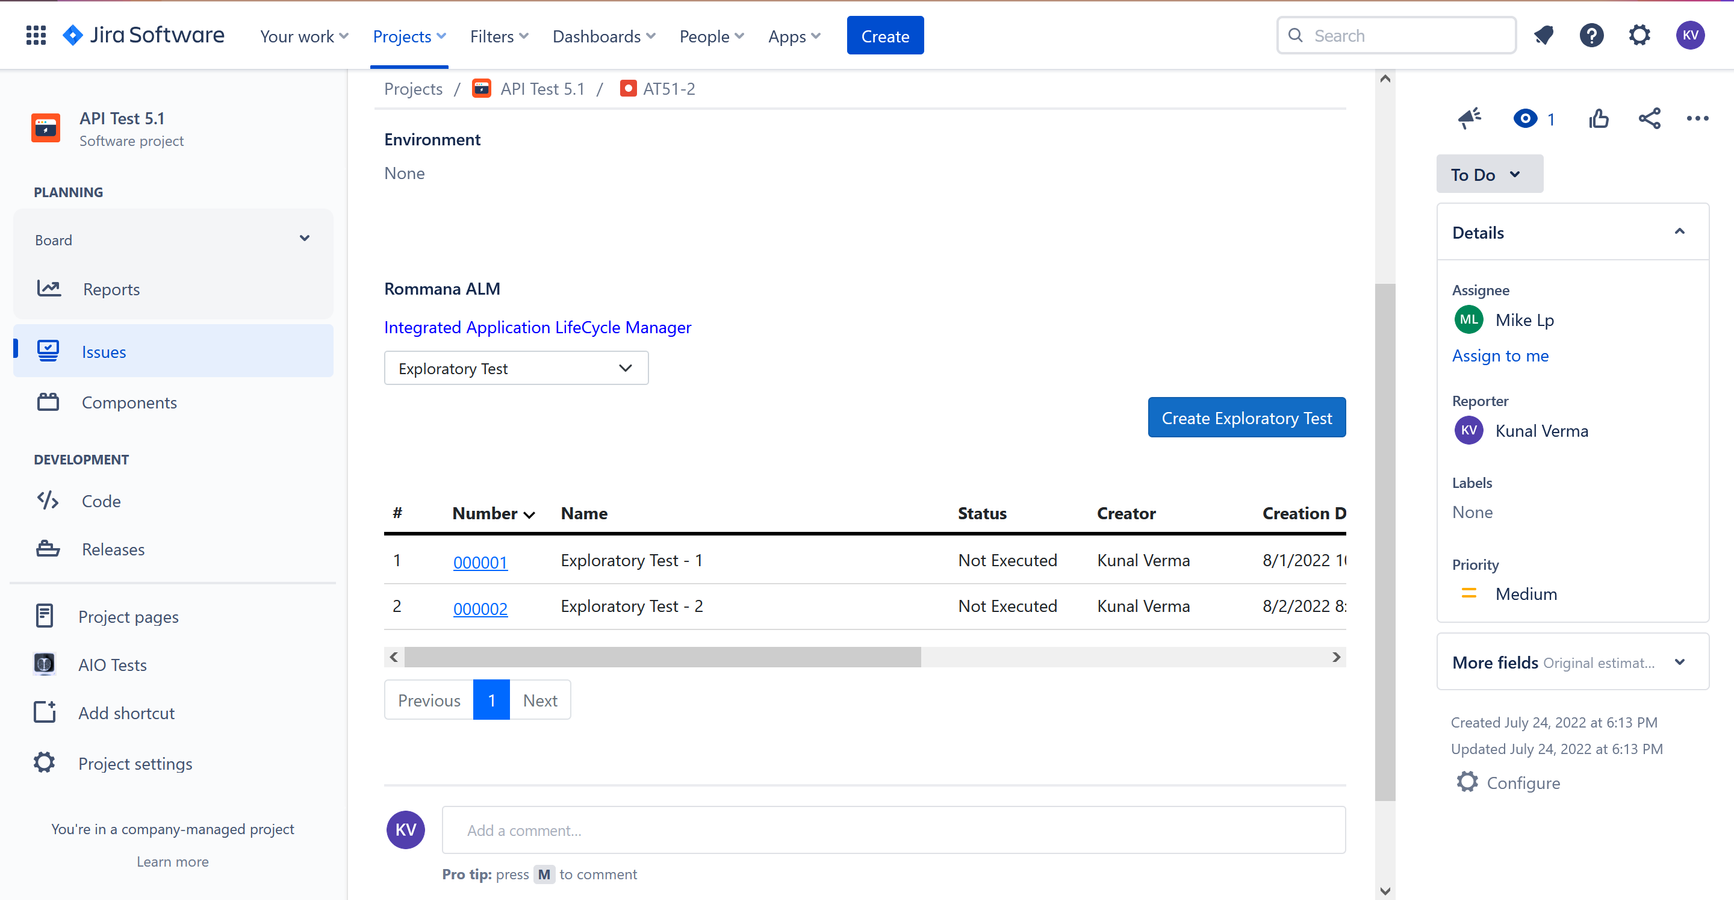Click the Status column header

coord(982,513)
